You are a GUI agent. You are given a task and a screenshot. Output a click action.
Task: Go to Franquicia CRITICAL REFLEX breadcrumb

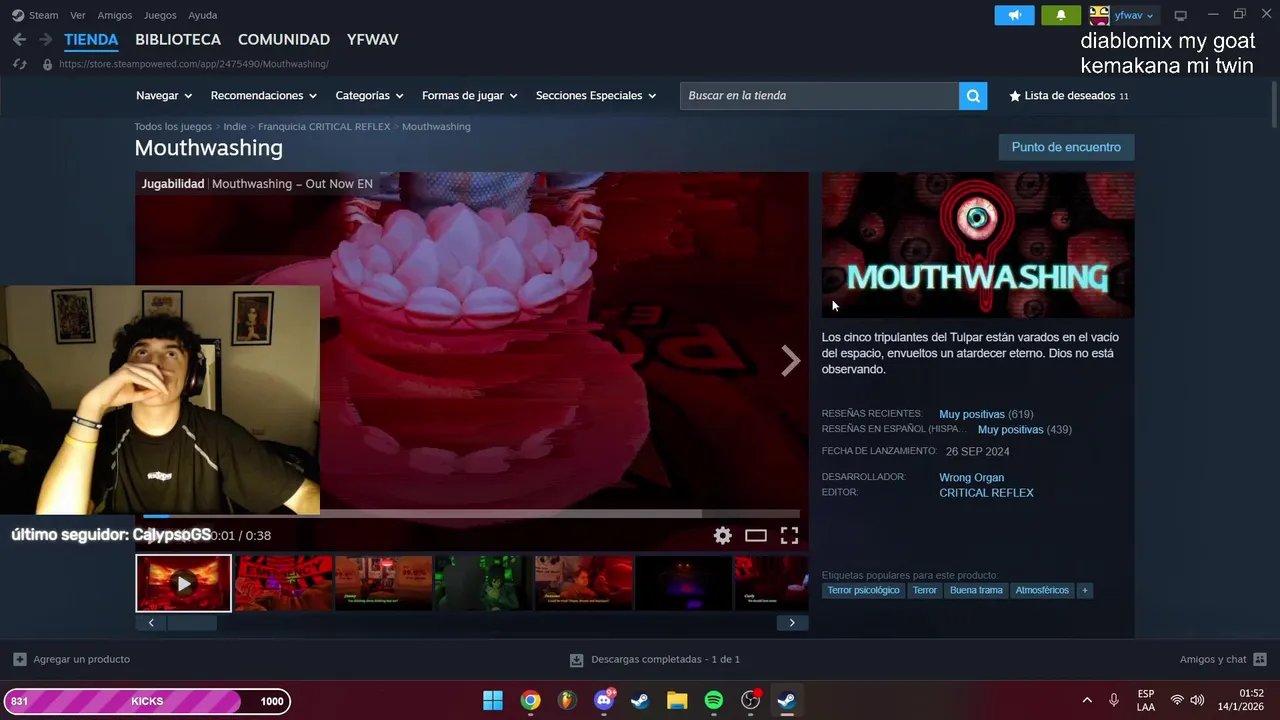324,127
